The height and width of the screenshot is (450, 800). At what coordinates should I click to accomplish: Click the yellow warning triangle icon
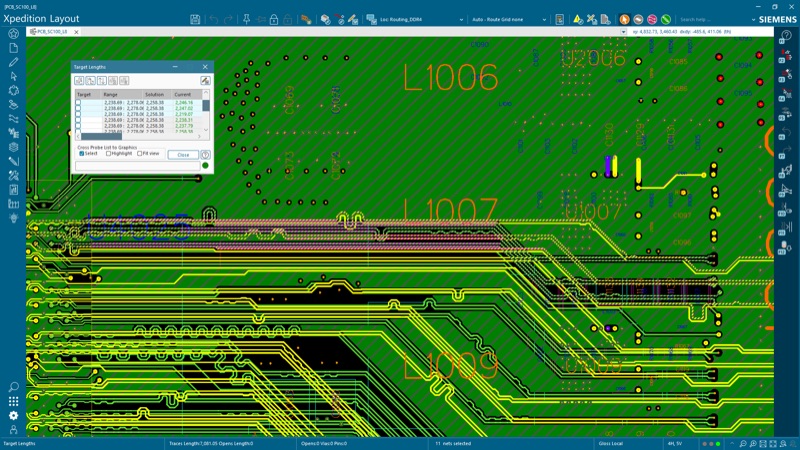point(578,19)
